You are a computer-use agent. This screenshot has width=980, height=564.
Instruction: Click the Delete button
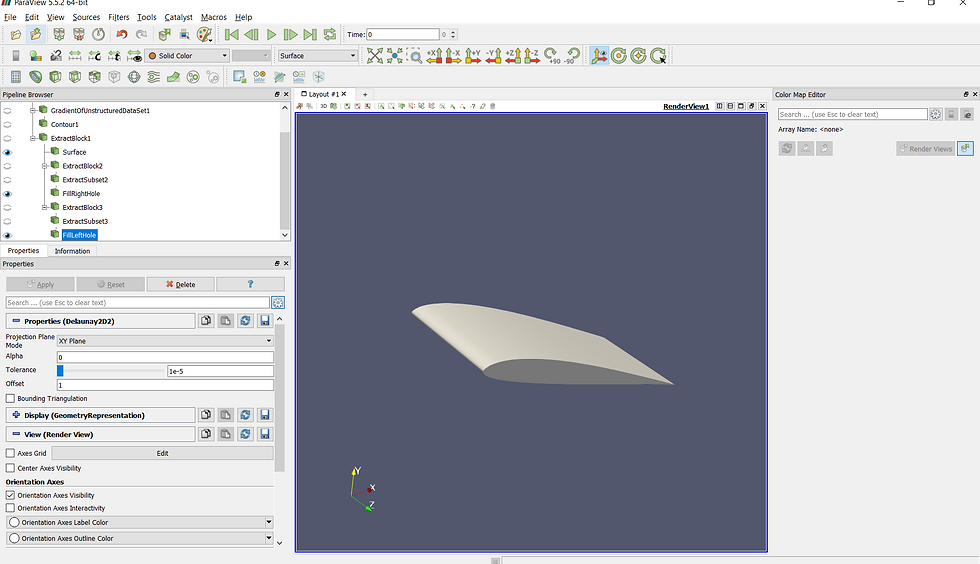(x=181, y=285)
